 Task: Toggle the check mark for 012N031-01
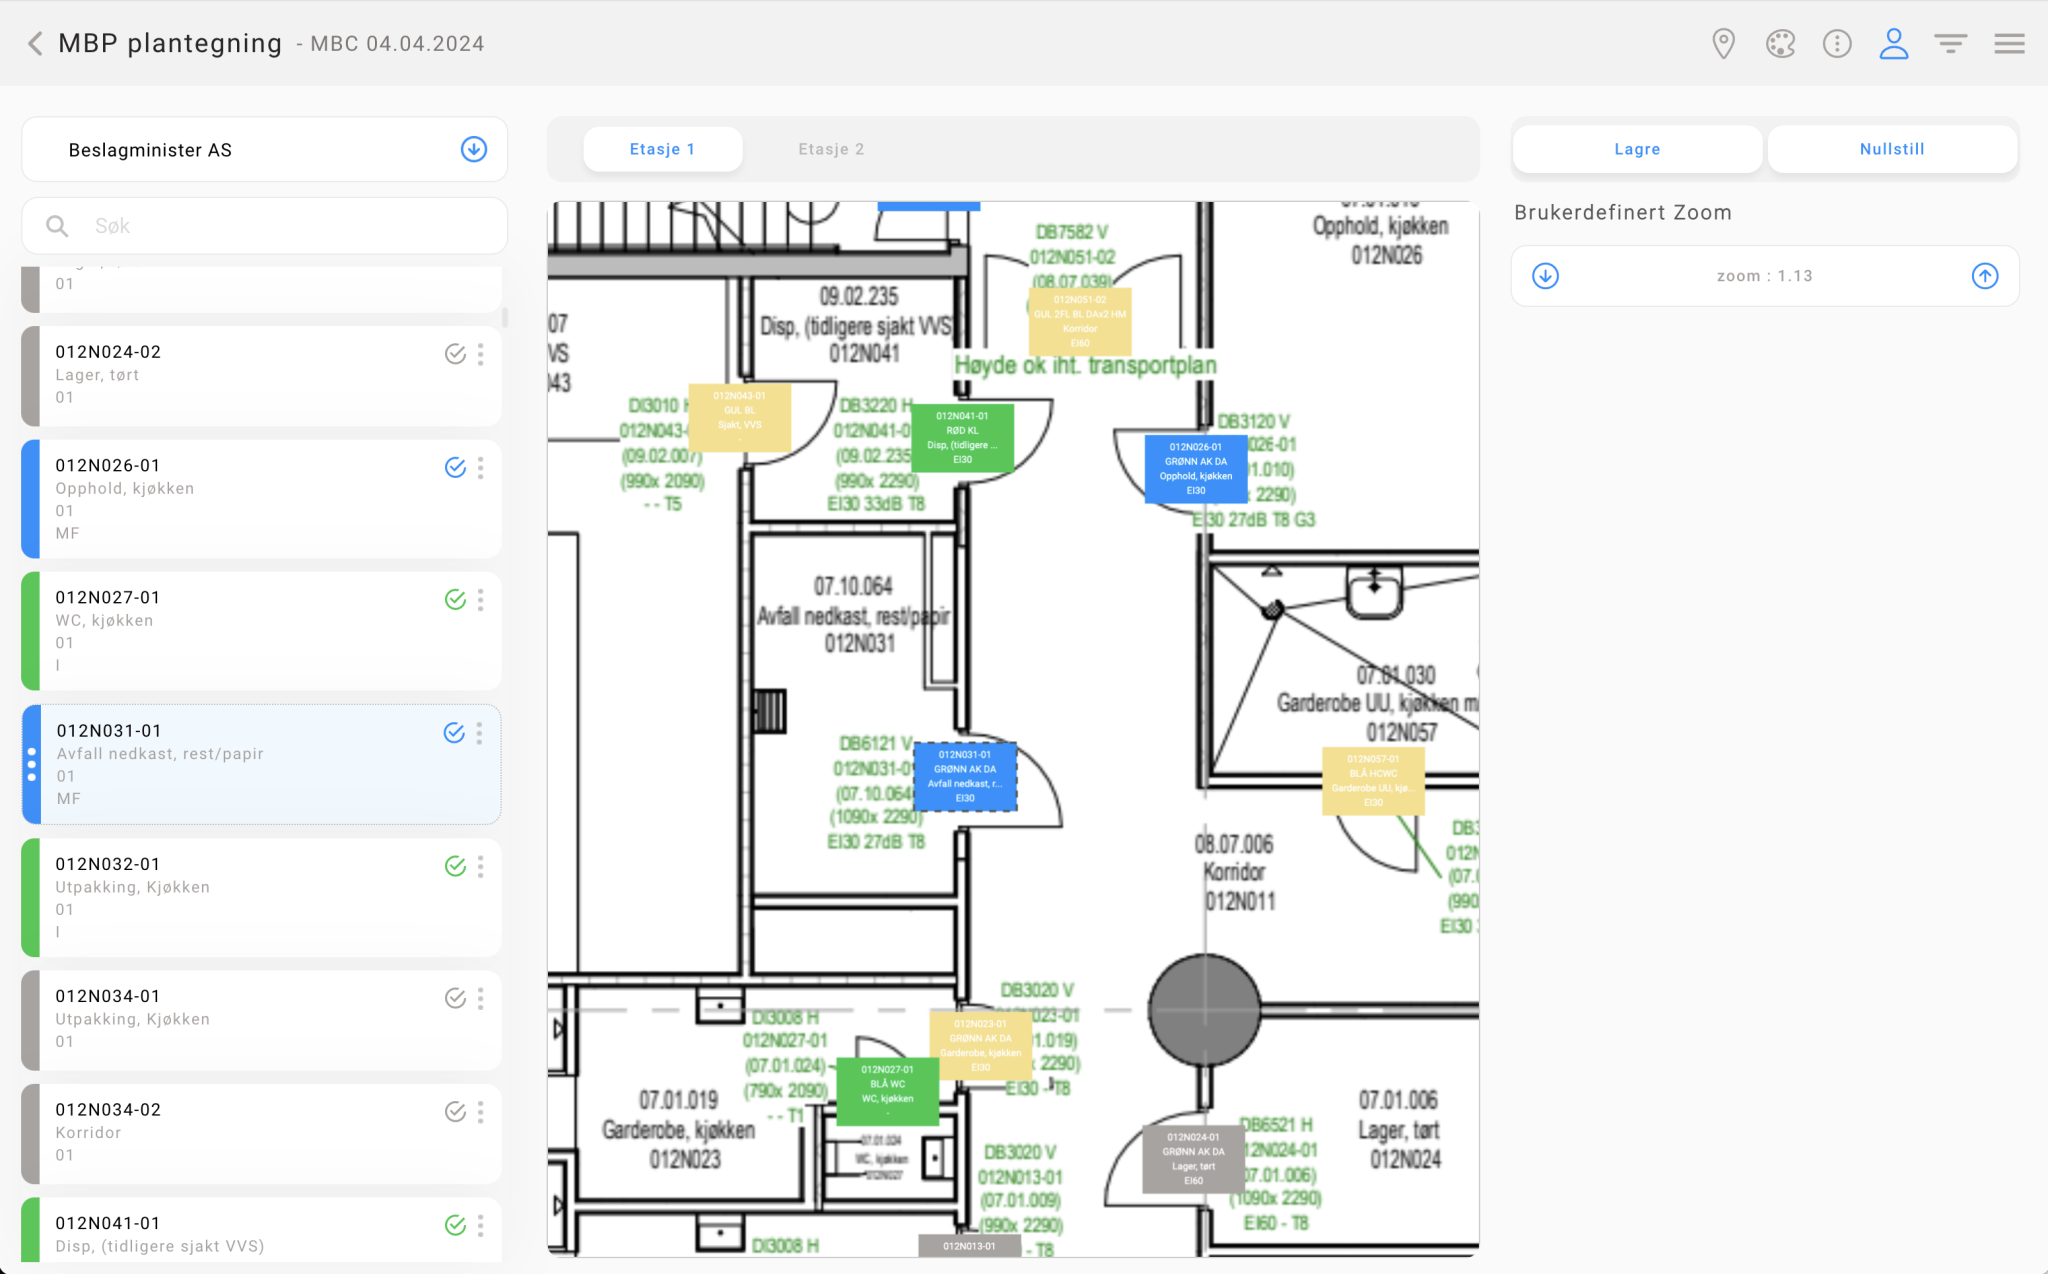tap(454, 733)
